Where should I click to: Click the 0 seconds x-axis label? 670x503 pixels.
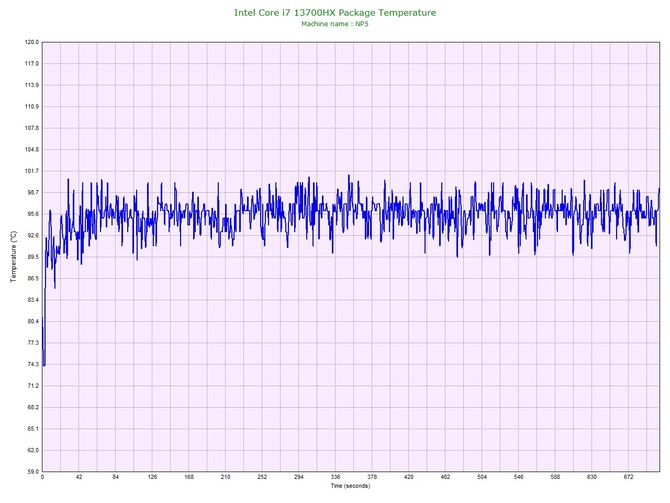[42, 477]
